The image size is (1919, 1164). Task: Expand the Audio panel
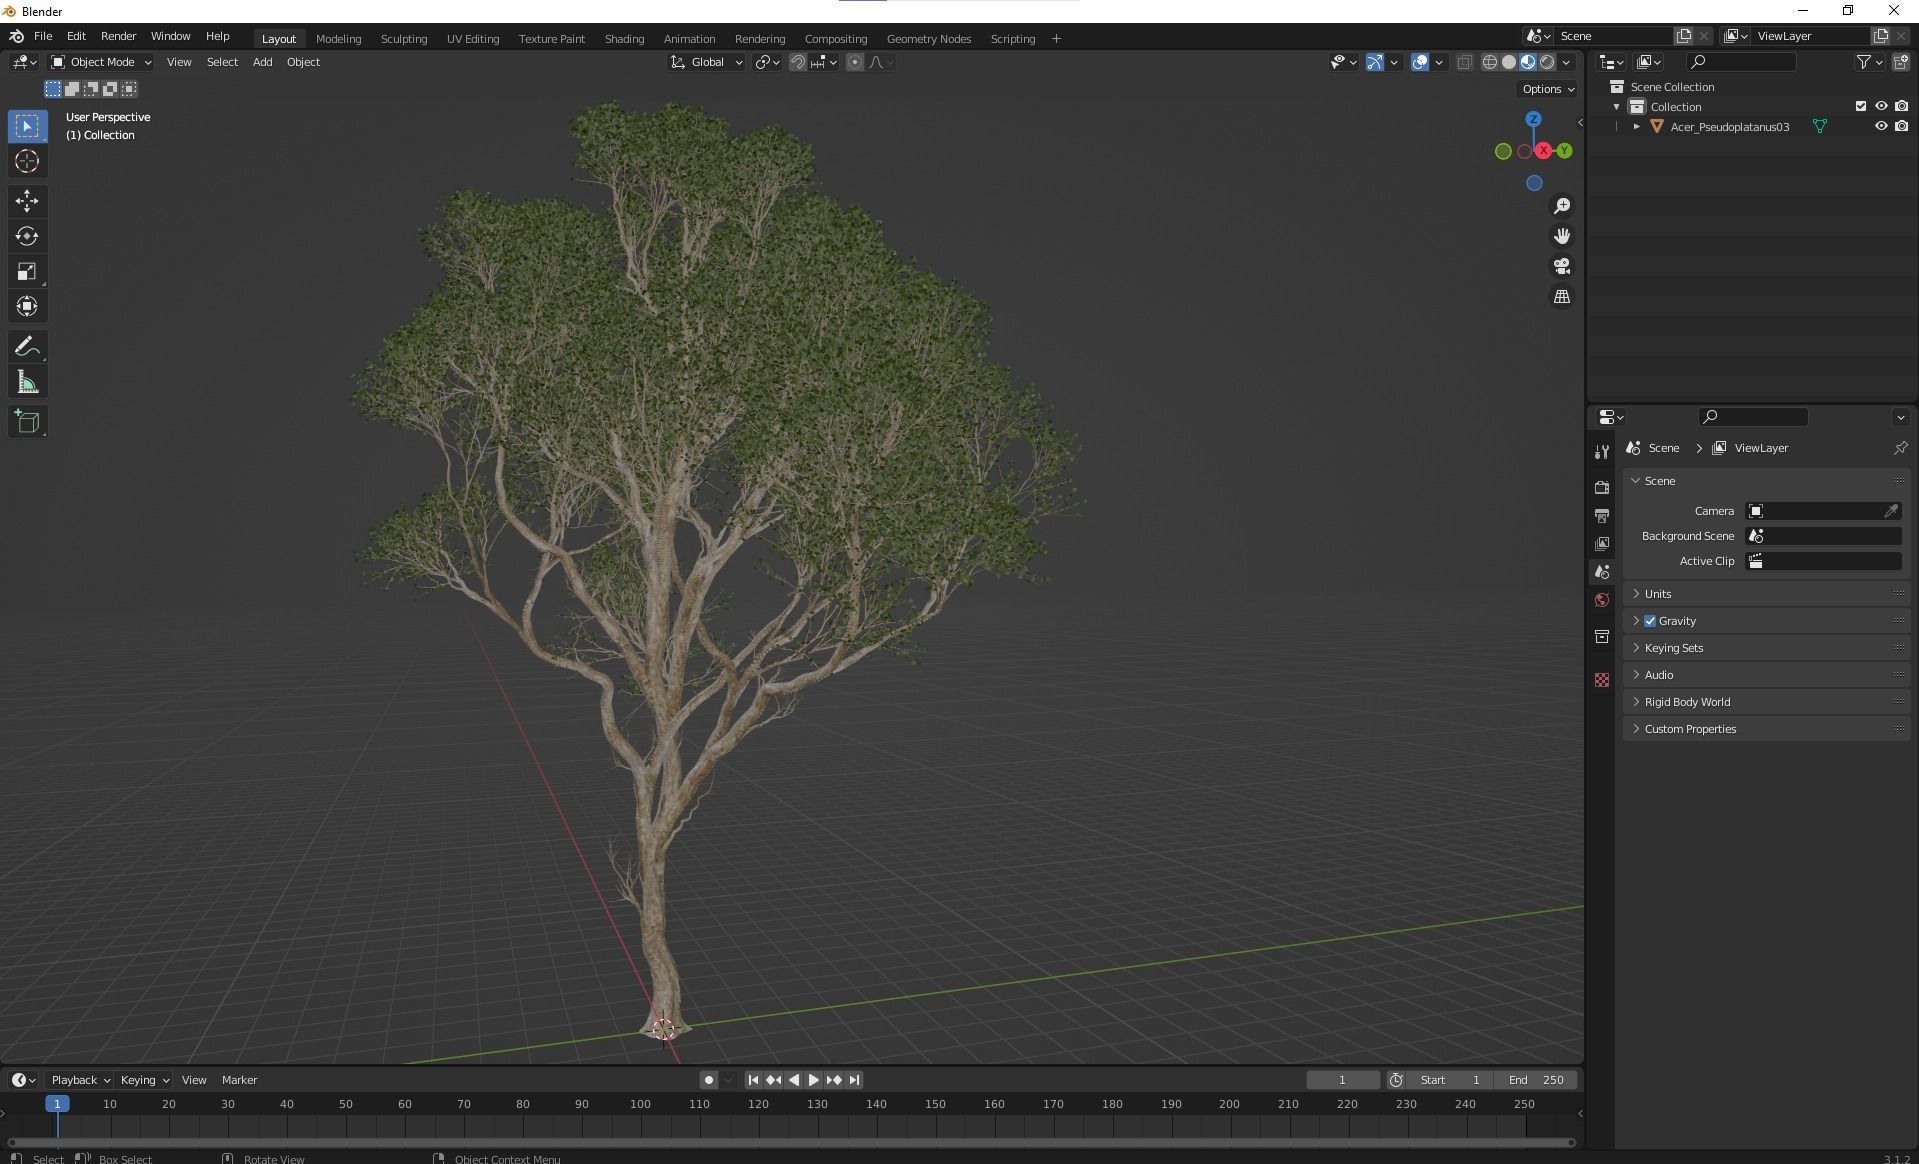pos(1766,675)
